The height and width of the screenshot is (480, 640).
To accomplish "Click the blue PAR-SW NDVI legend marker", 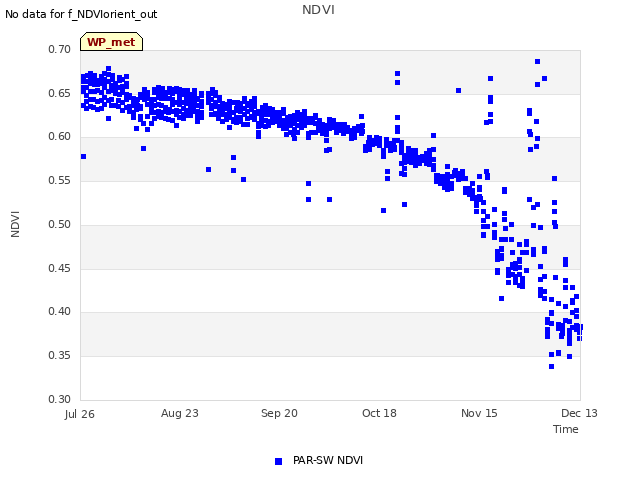I will pyautogui.click(x=278, y=461).
